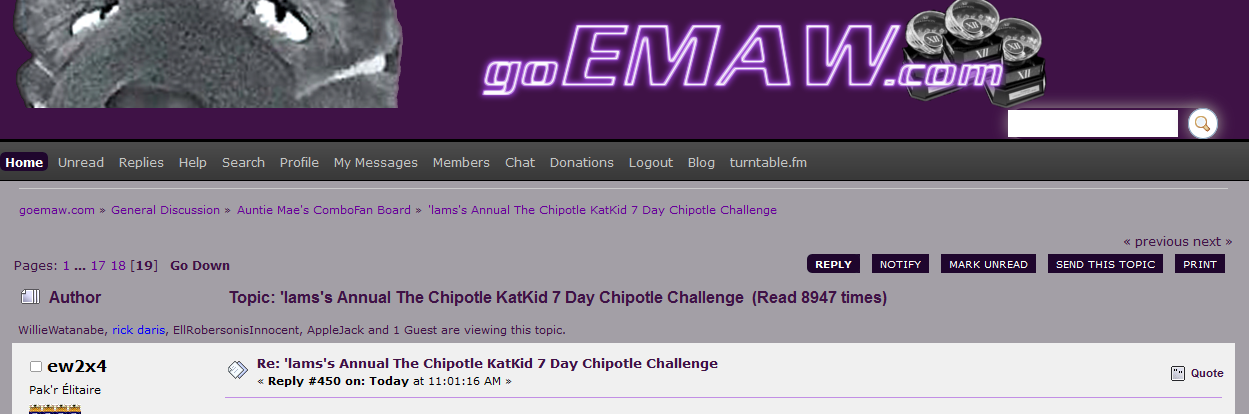This screenshot has height=414, width=1249.
Task: Open the turntable.fm menu link
Action: point(768,162)
